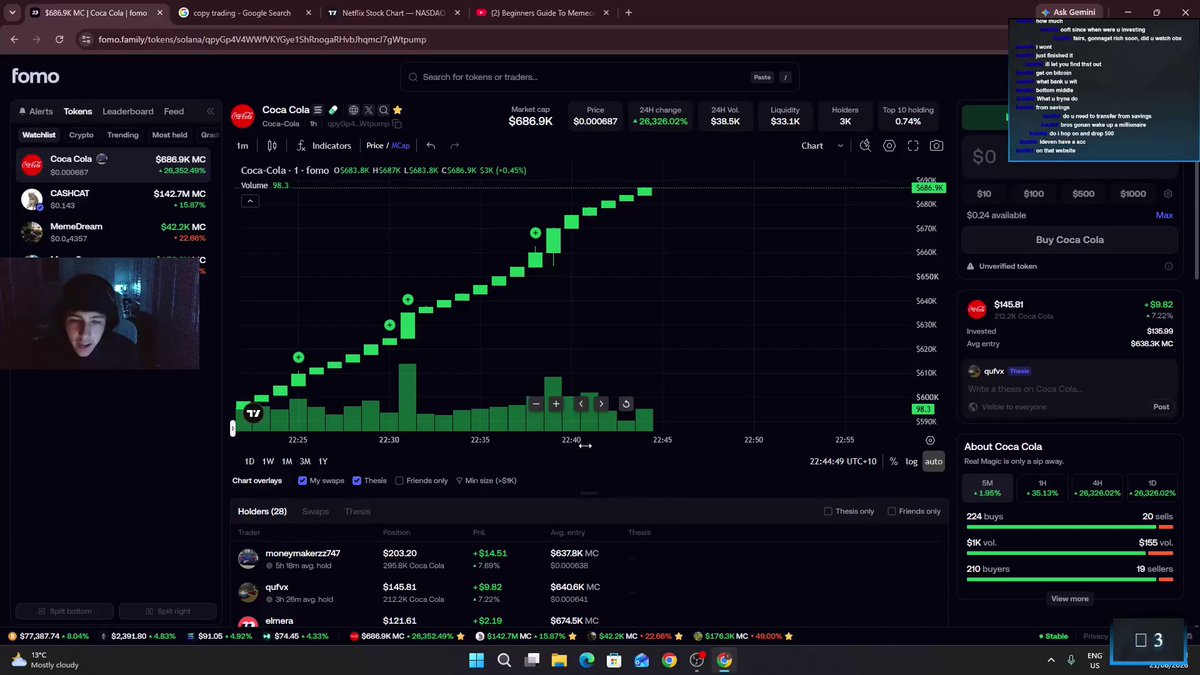Post the thesis with Post button
The height and width of the screenshot is (675, 1200).
pyautogui.click(x=1161, y=407)
